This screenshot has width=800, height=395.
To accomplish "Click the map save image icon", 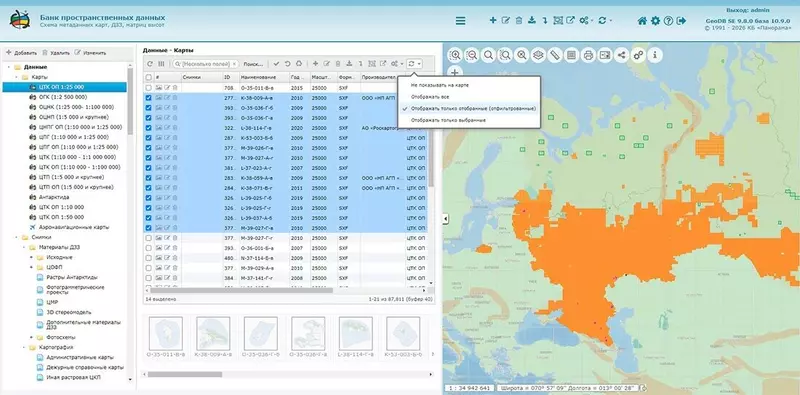I will click(605, 55).
